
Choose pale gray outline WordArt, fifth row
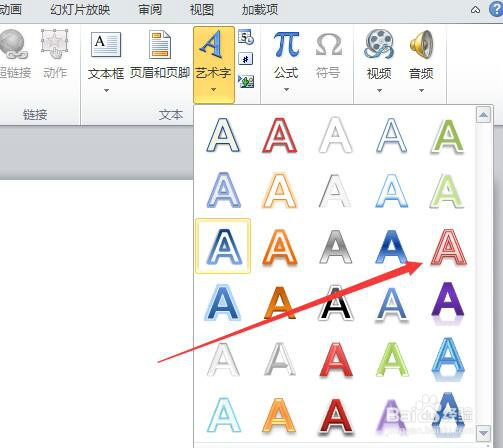(x=223, y=359)
